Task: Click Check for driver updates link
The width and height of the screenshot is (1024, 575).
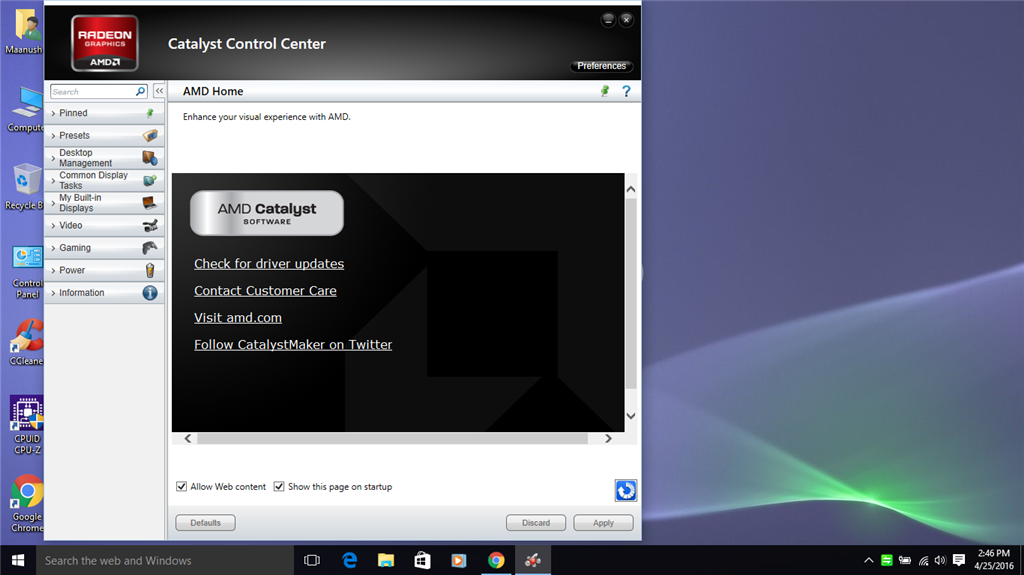Action: (x=269, y=263)
